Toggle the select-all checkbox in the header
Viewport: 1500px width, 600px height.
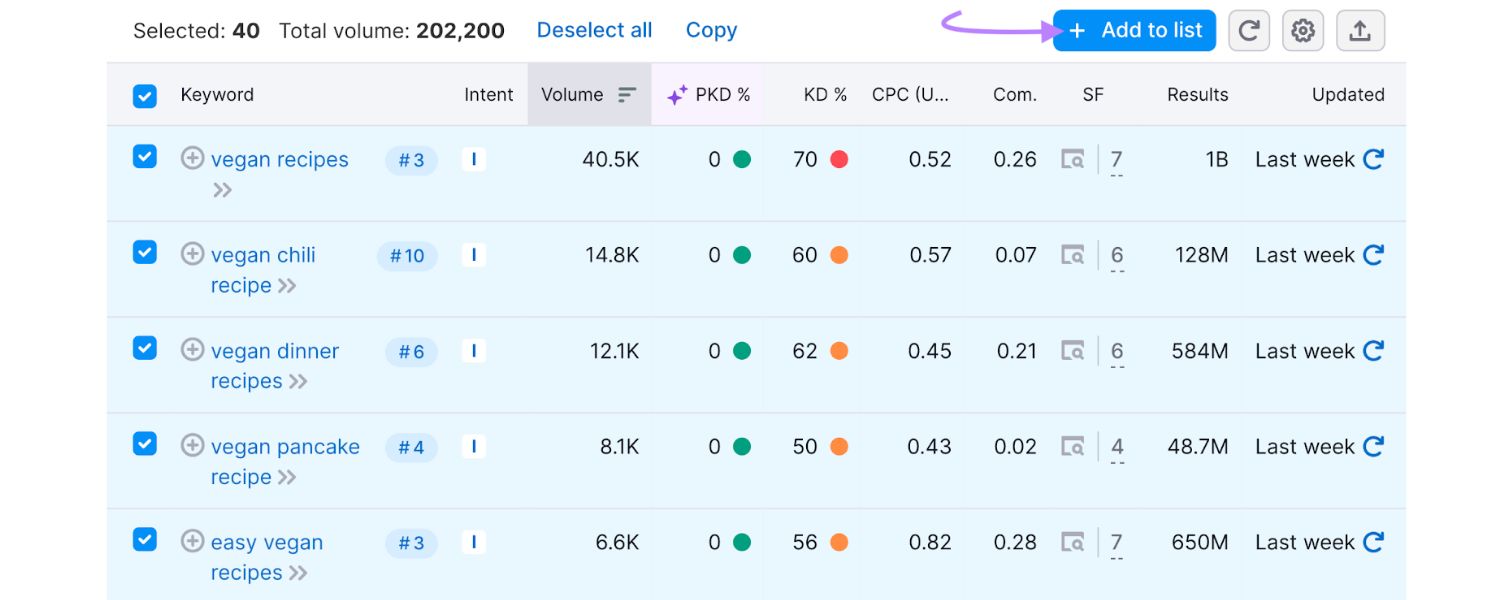[144, 95]
